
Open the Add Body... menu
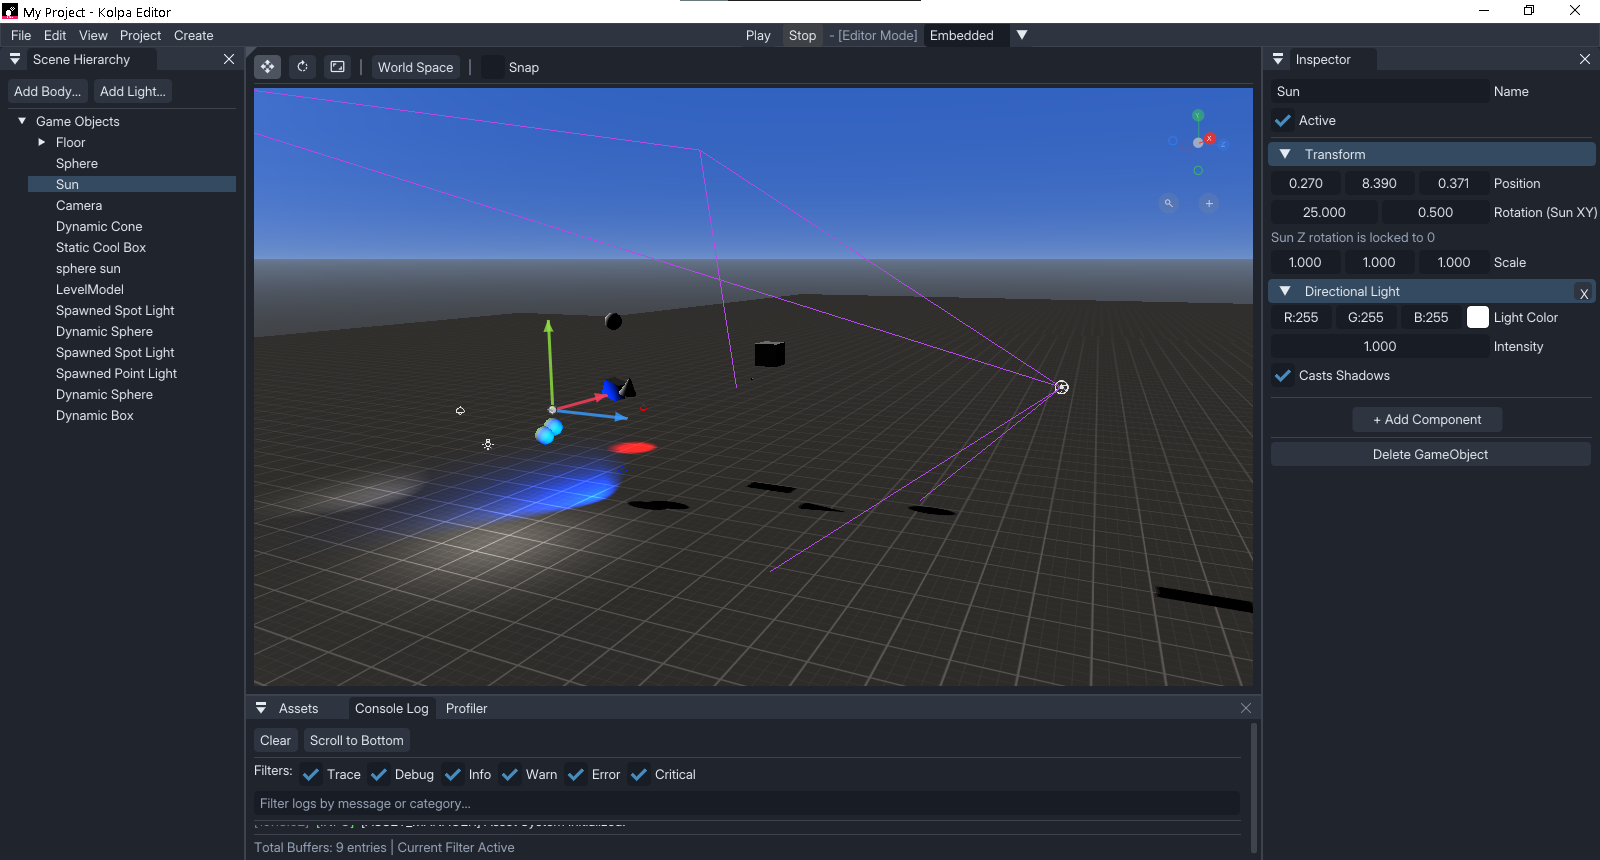47,91
